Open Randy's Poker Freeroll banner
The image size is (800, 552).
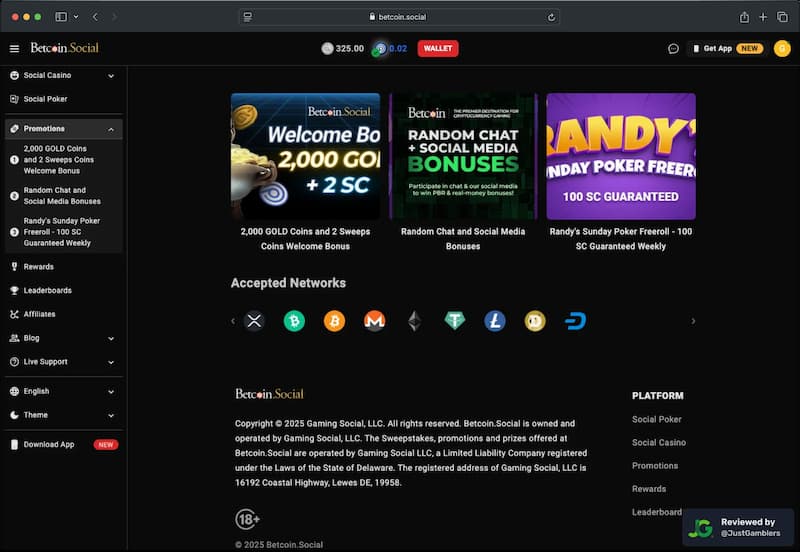coord(621,156)
